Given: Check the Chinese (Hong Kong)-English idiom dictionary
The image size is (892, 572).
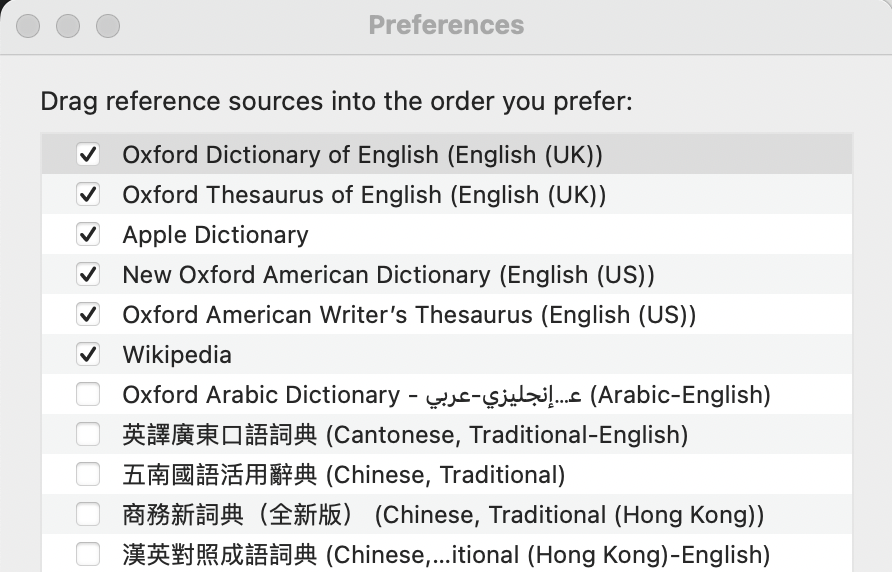Looking at the screenshot, I should click(x=88, y=554).
